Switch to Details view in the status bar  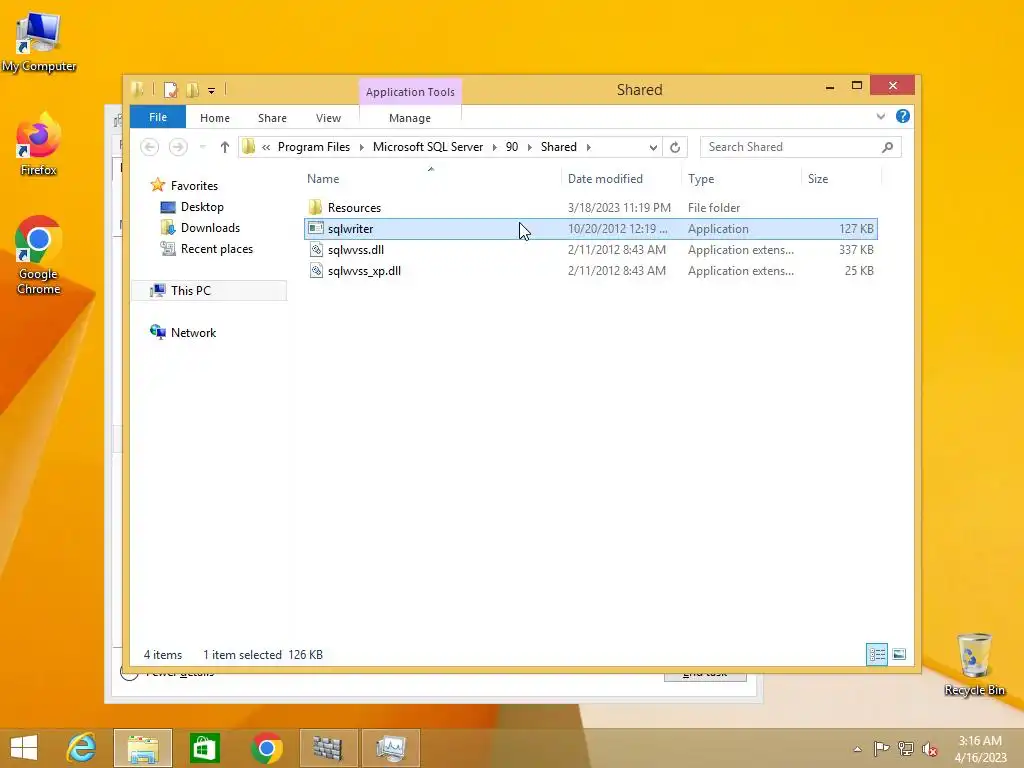876,654
